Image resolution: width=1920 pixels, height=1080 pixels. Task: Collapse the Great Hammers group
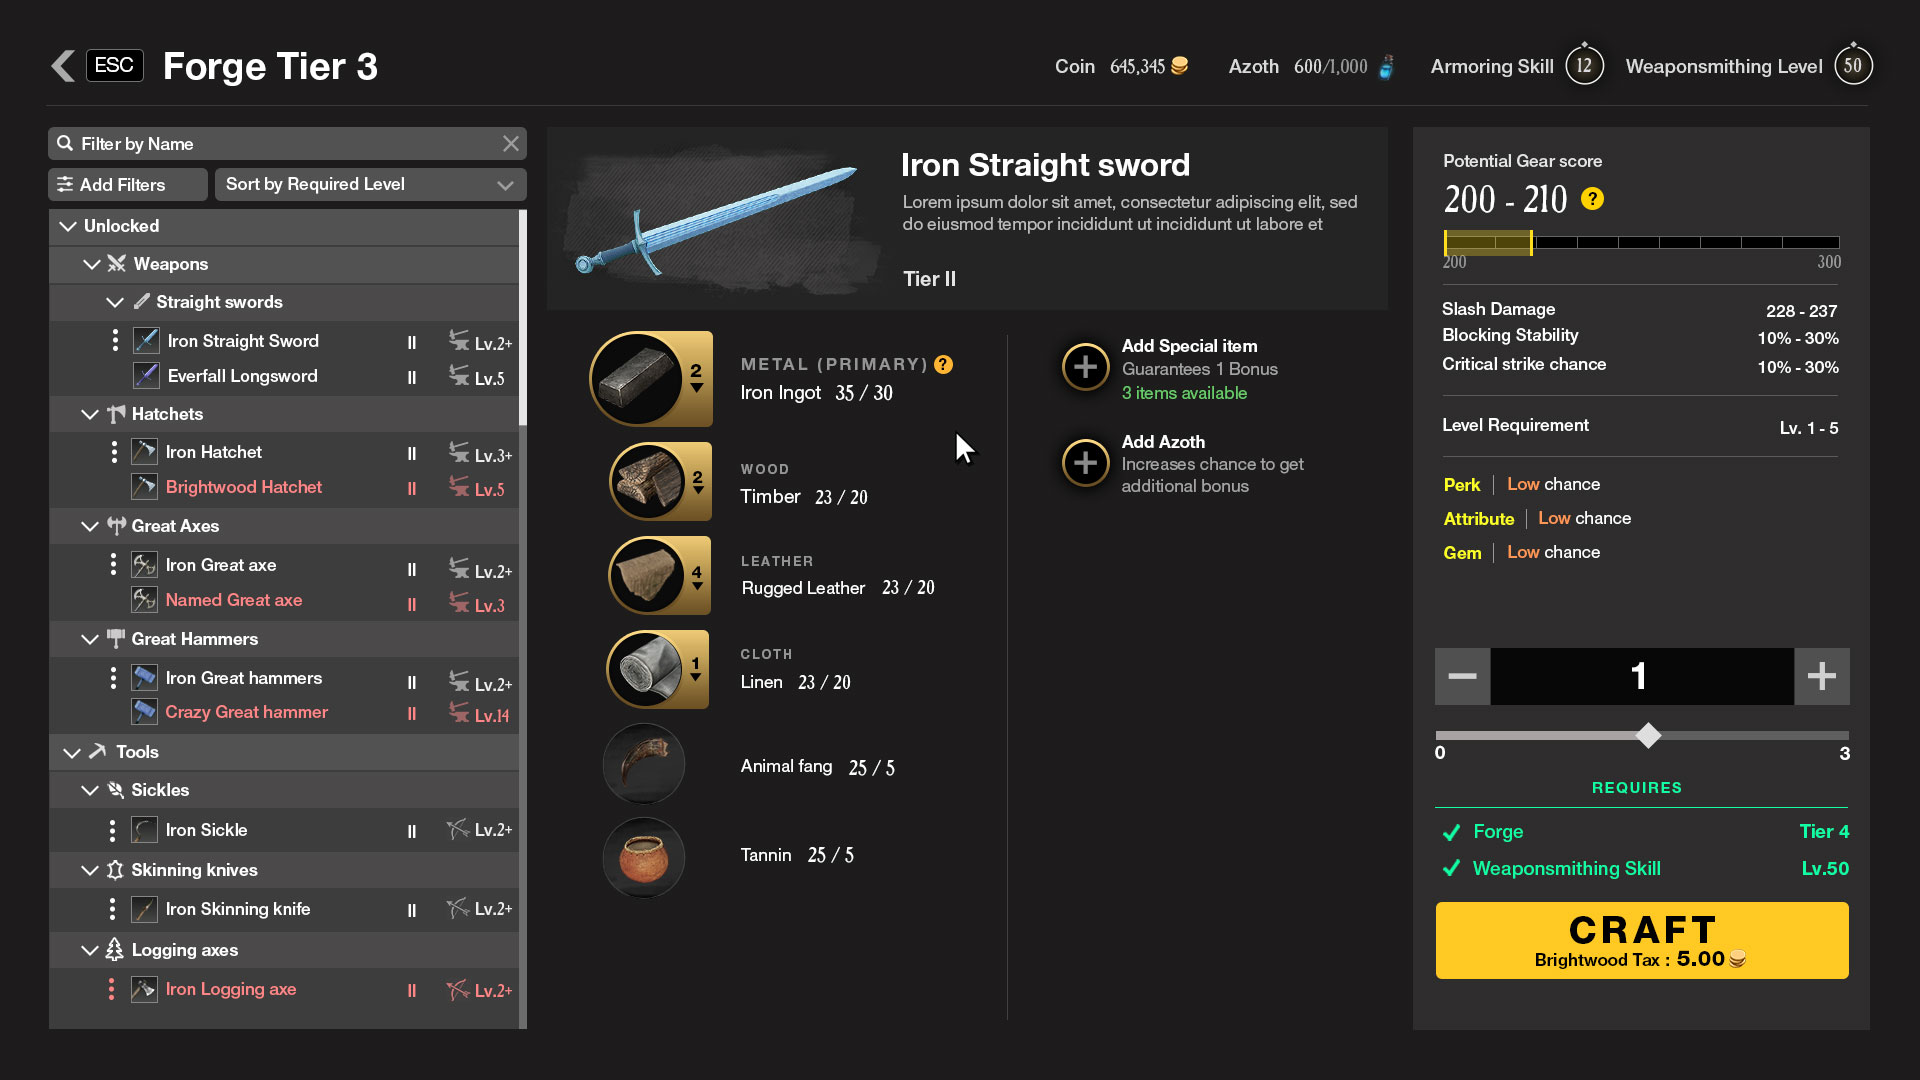coord(90,639)
